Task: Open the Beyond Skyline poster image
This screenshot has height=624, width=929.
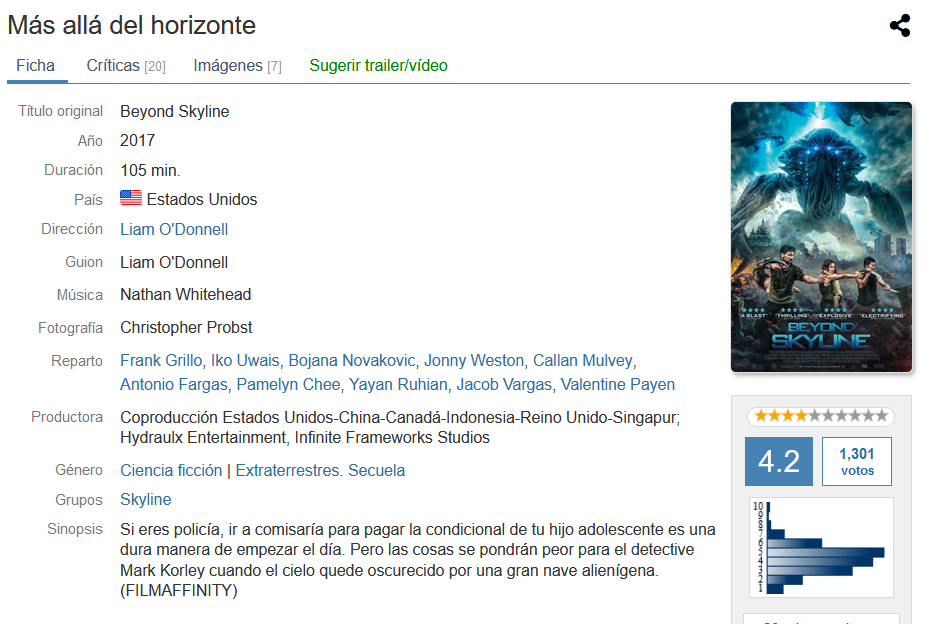Action: pos(821,237)
